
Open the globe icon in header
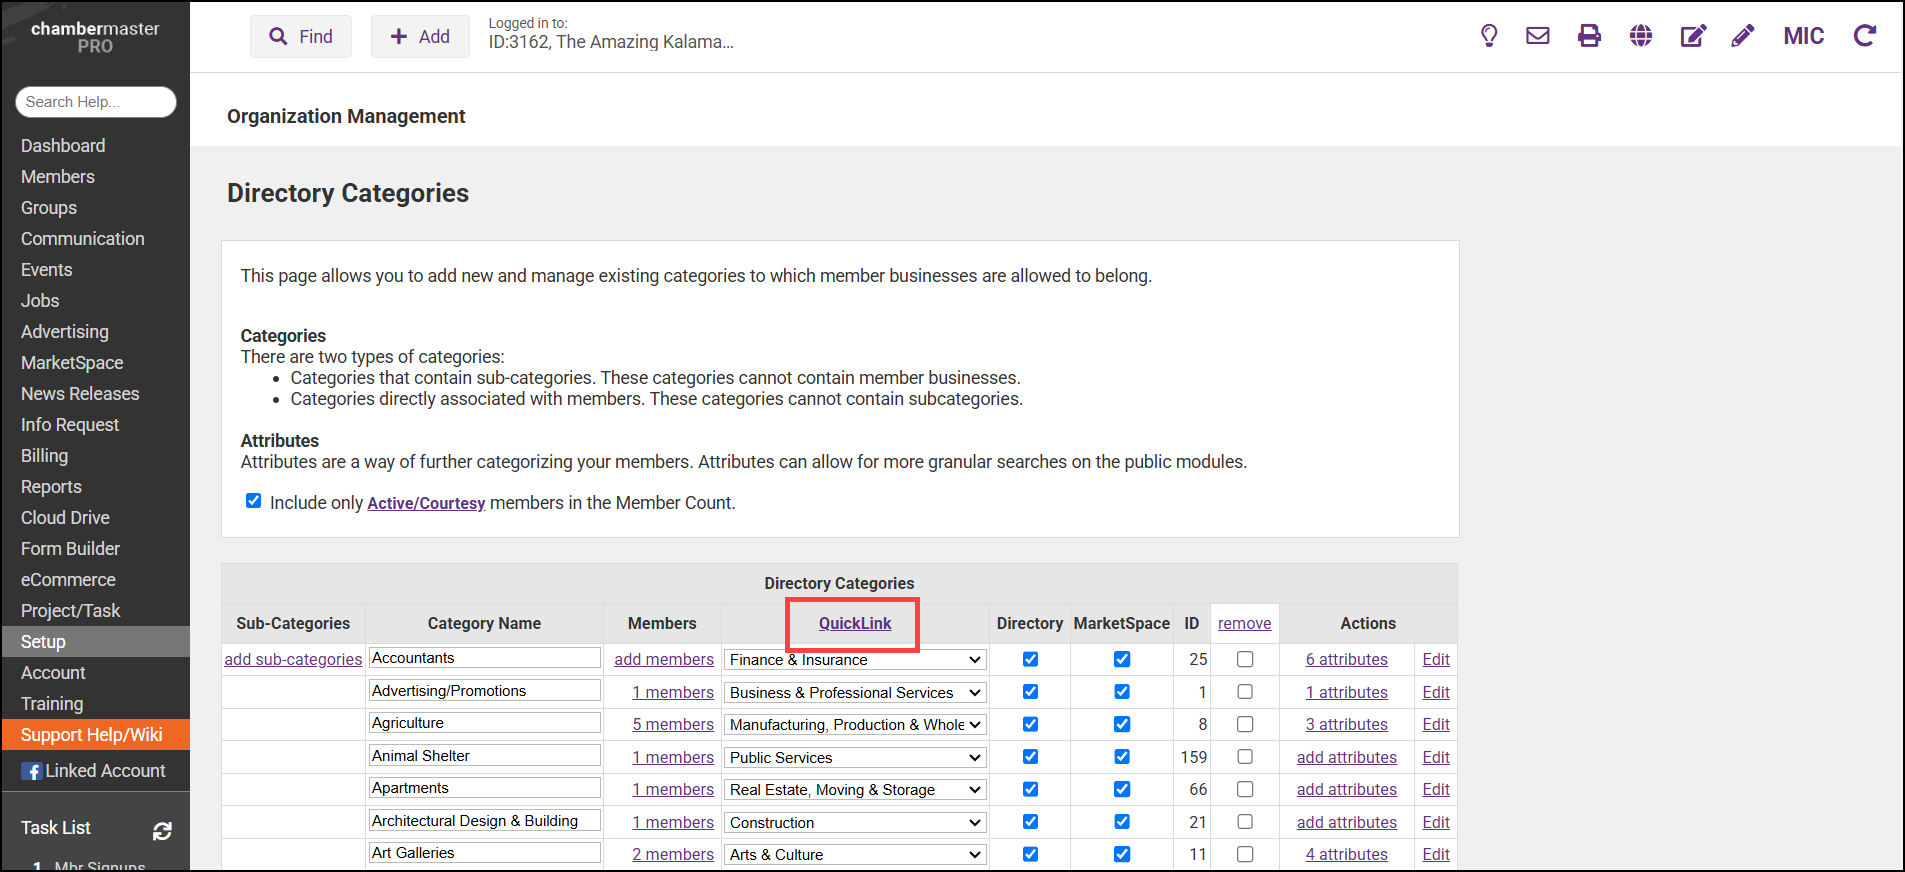pyautogui.click(x=1641, y=36)
